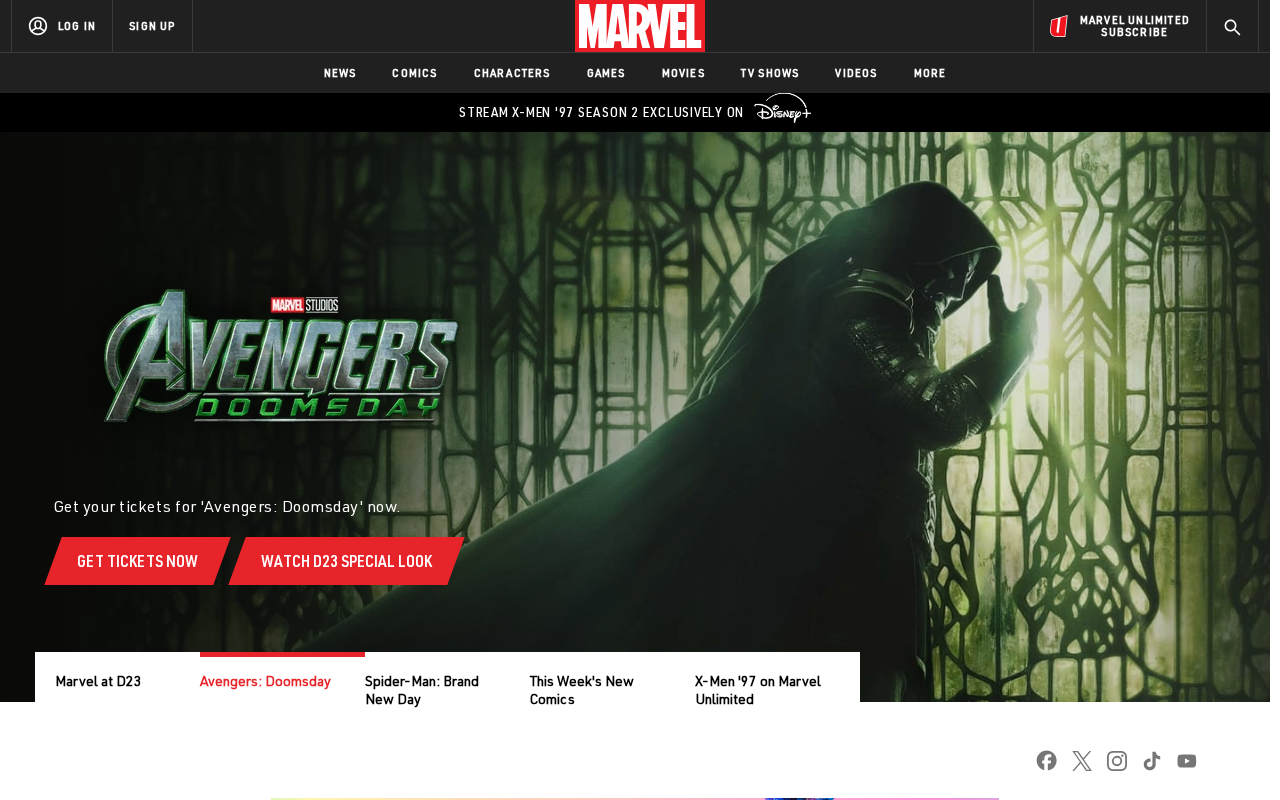This screenshot has height=800, width=1280.
Task: Click Watch D23 Special Look button
Action: click(x=347, y=561)
